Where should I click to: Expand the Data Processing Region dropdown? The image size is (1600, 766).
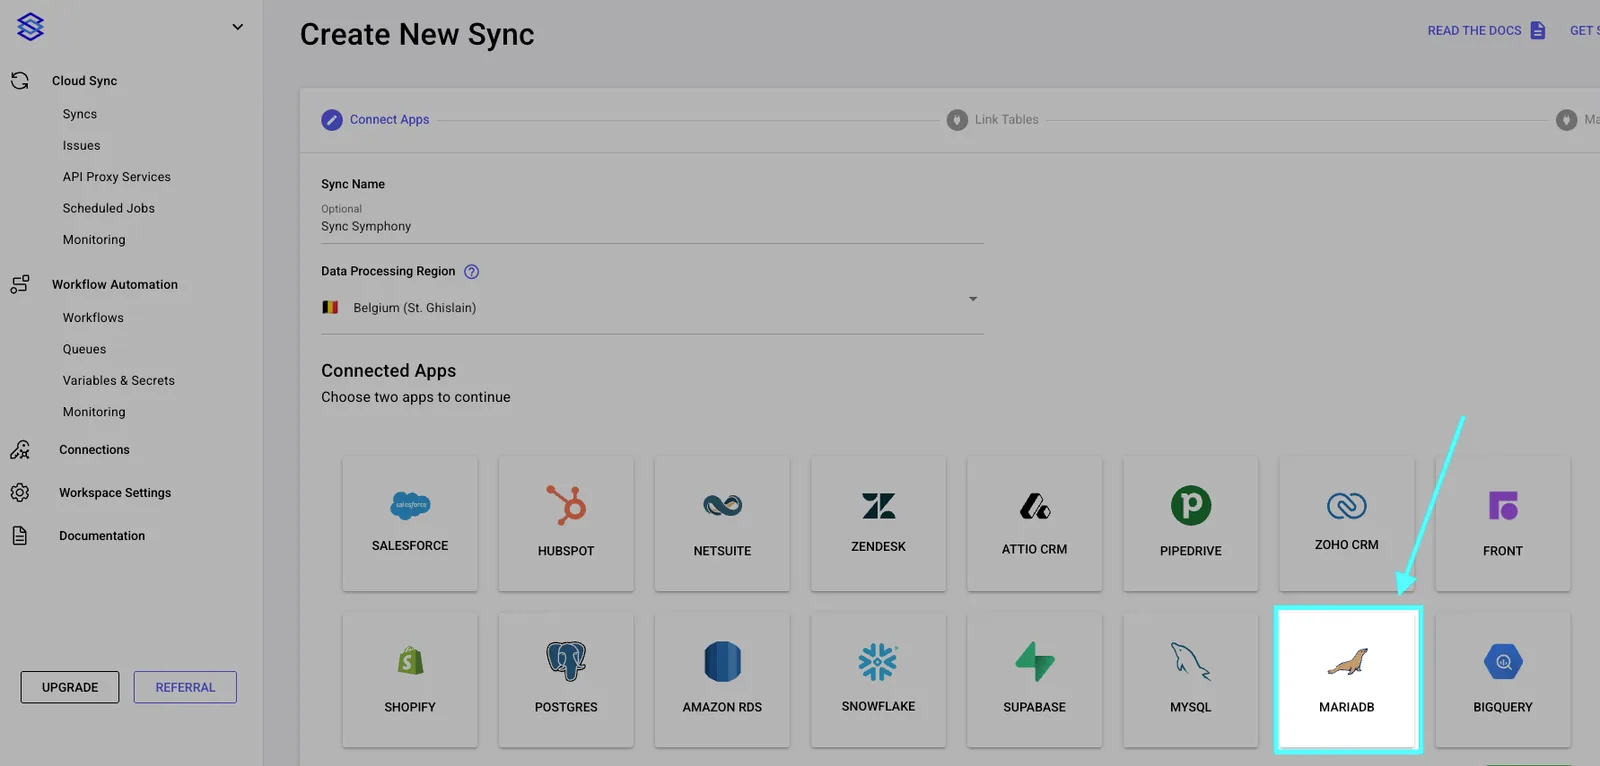click(652, 308)
